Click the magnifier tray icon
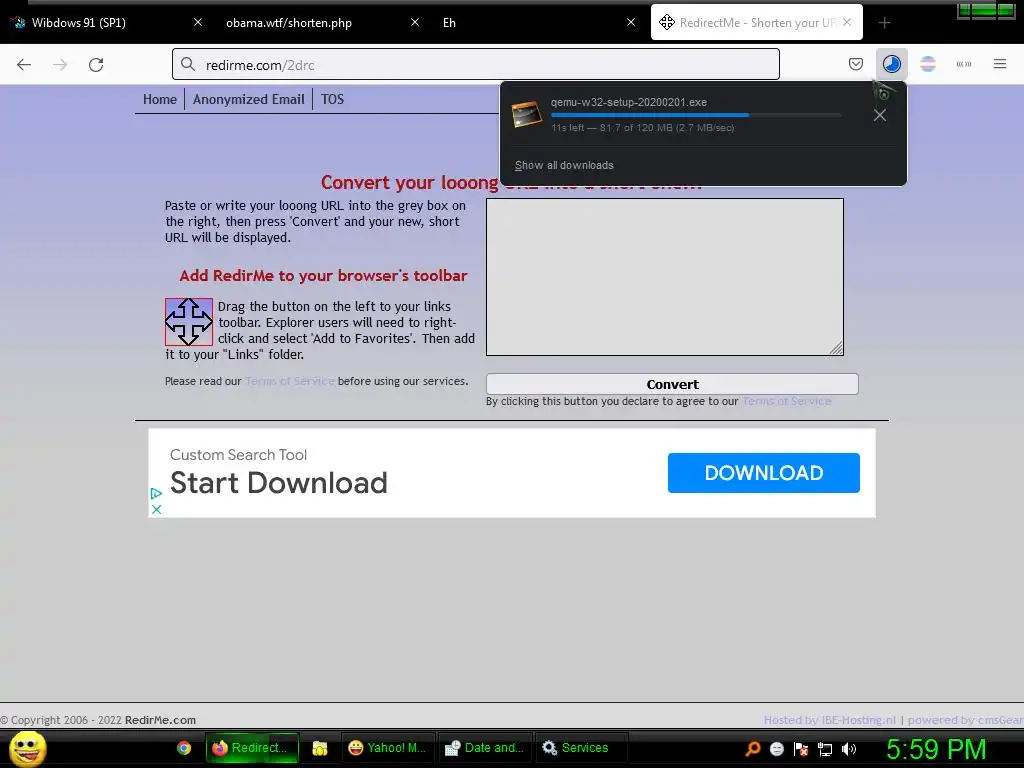 [753, 749]
